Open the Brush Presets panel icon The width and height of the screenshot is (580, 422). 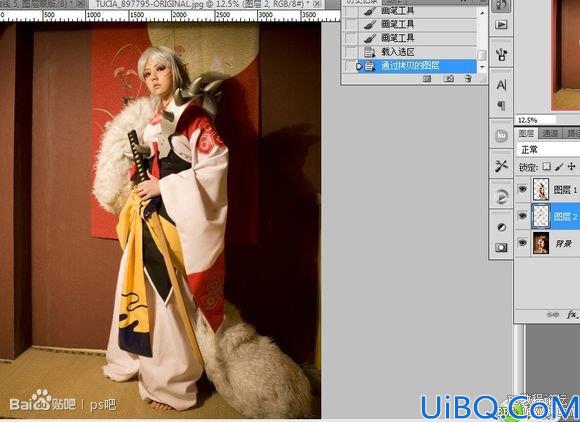[x=501, y=54]
